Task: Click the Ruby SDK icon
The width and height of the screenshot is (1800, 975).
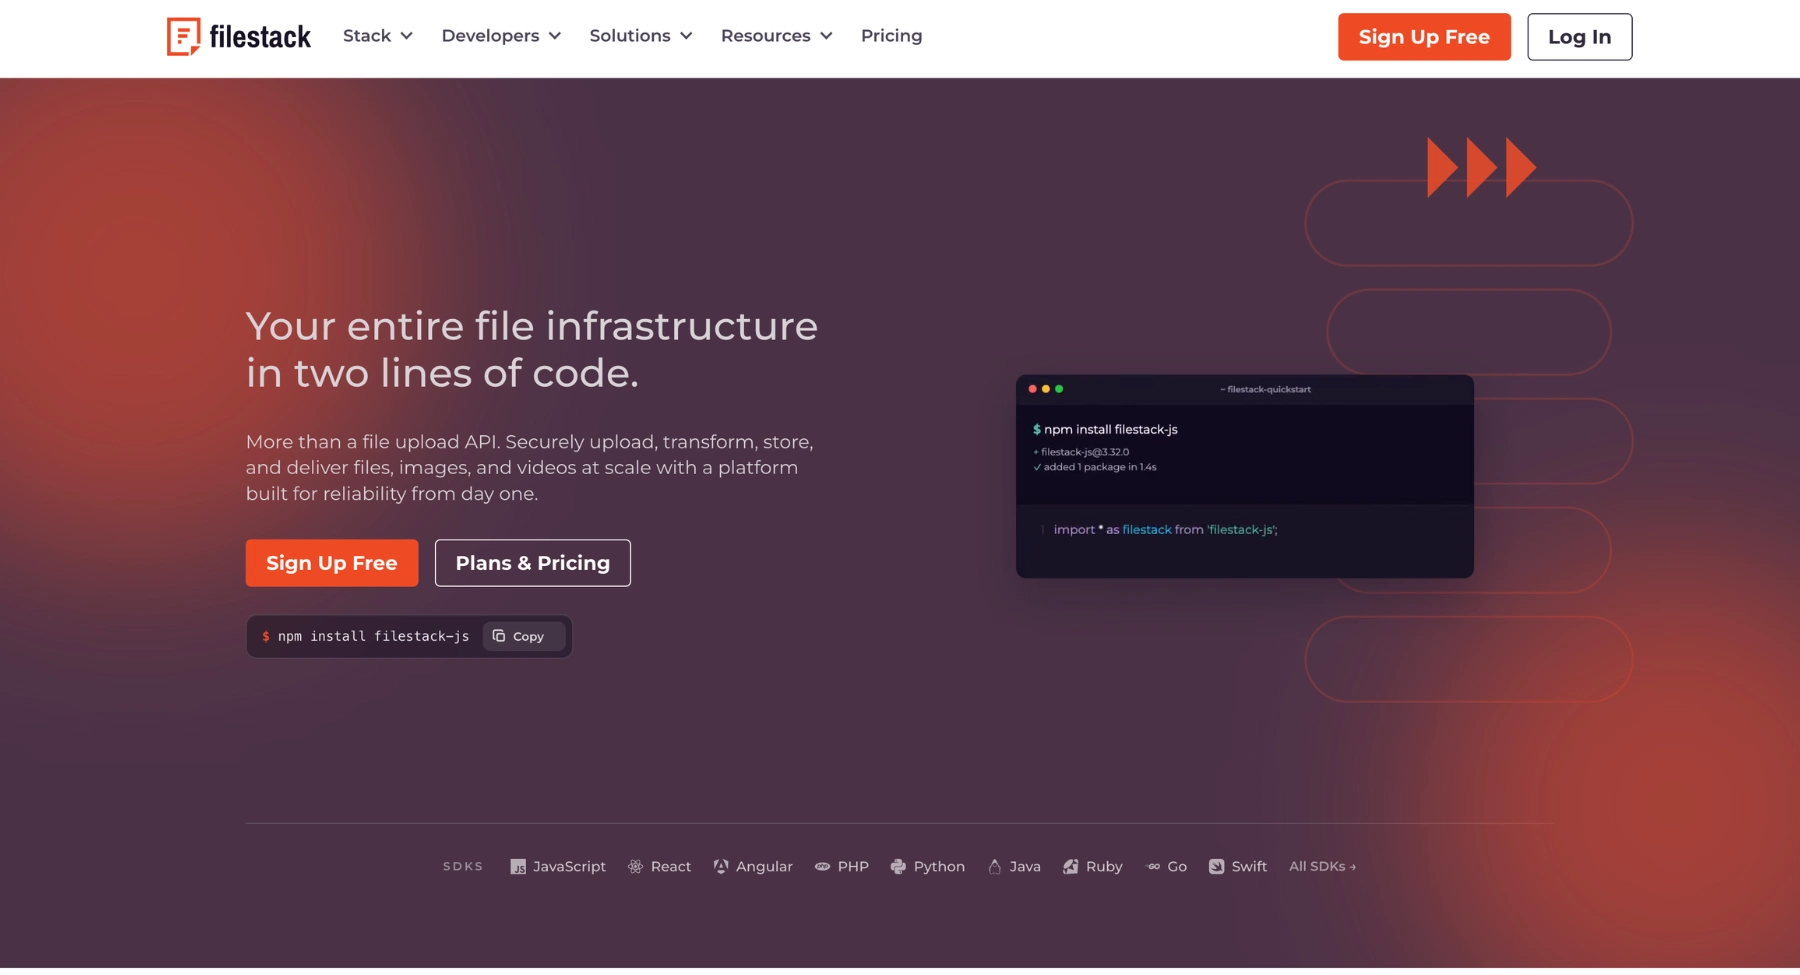Action: tap(1070, 867)
